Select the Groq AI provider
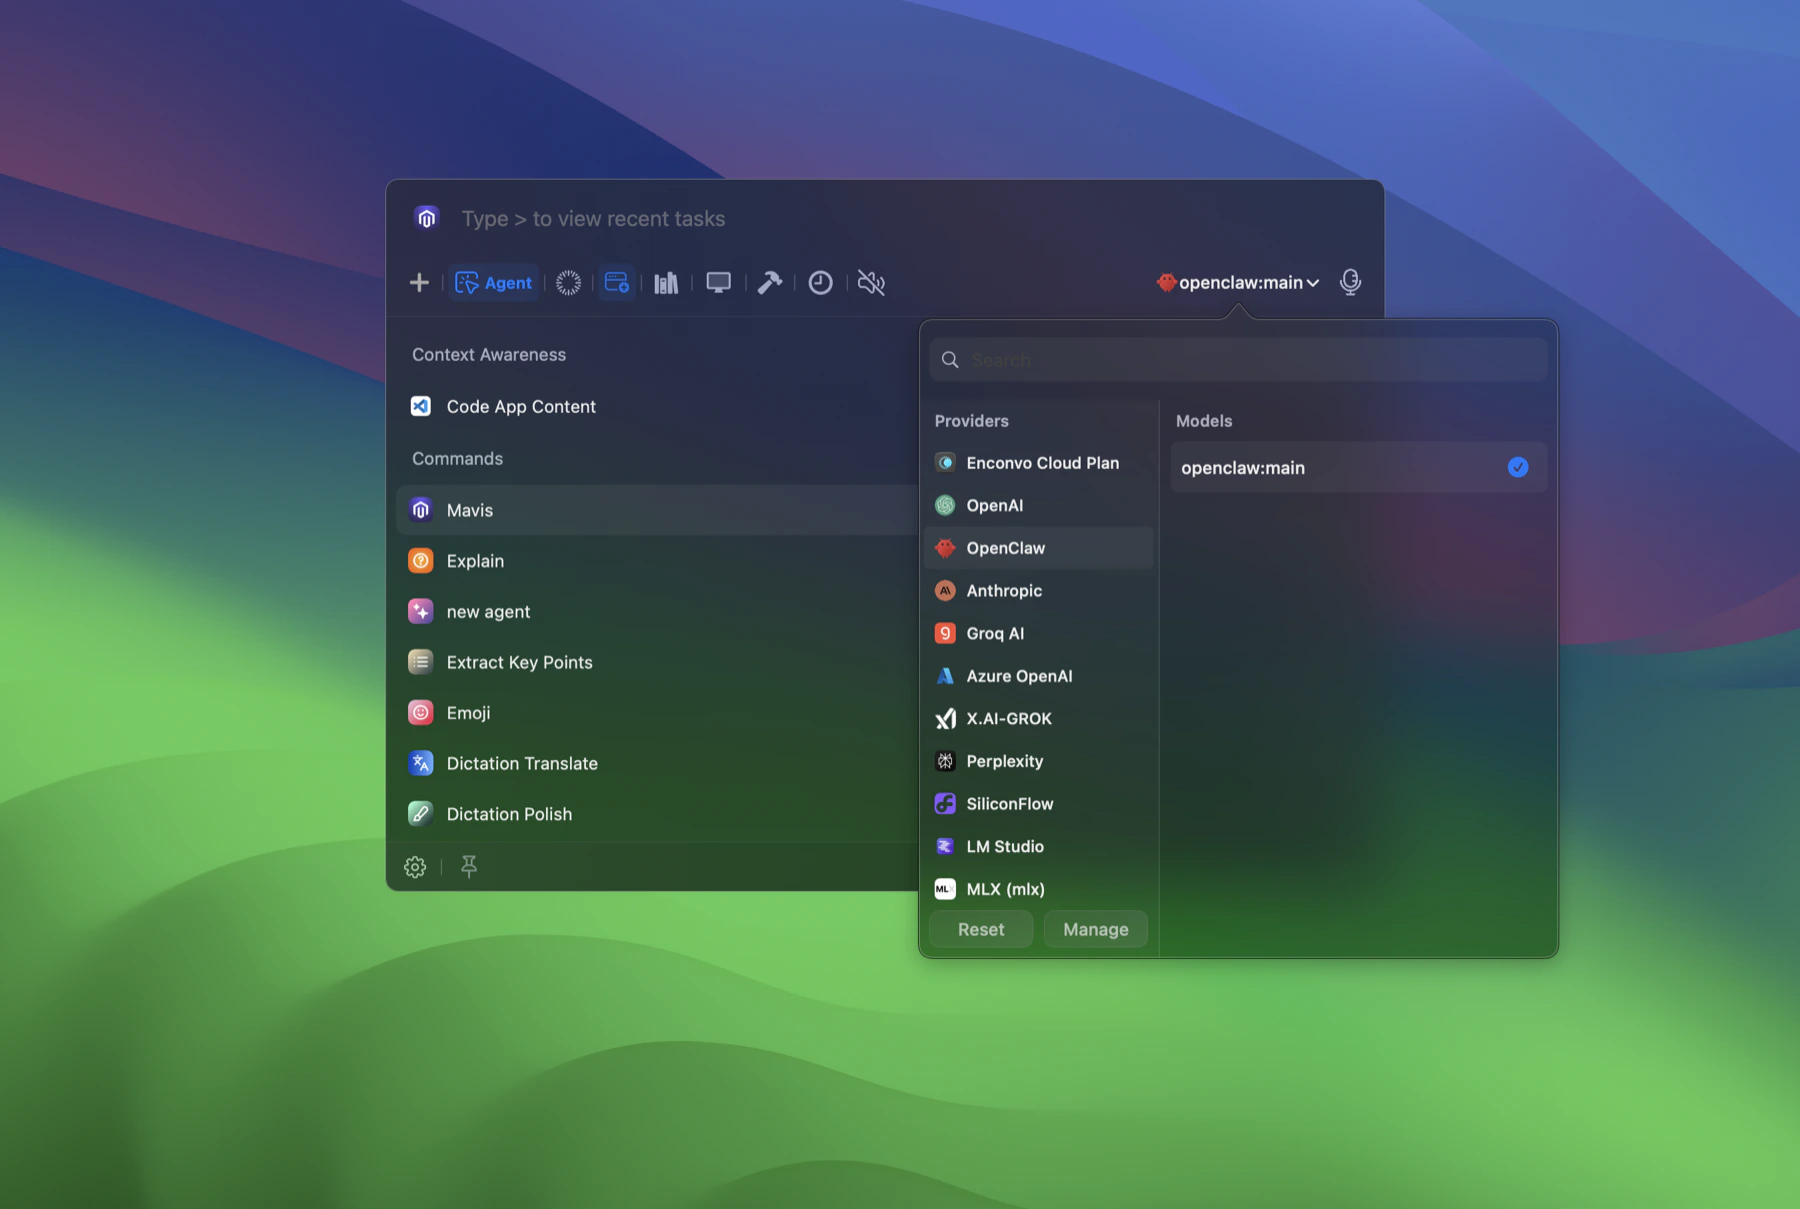 tap(1039, 634)
